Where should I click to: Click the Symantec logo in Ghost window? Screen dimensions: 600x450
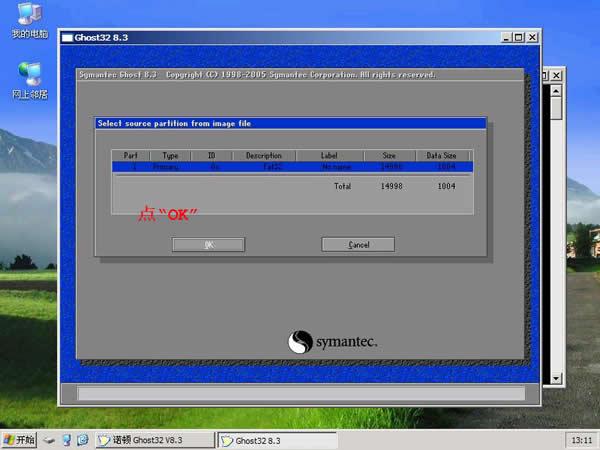pos(332,342)
